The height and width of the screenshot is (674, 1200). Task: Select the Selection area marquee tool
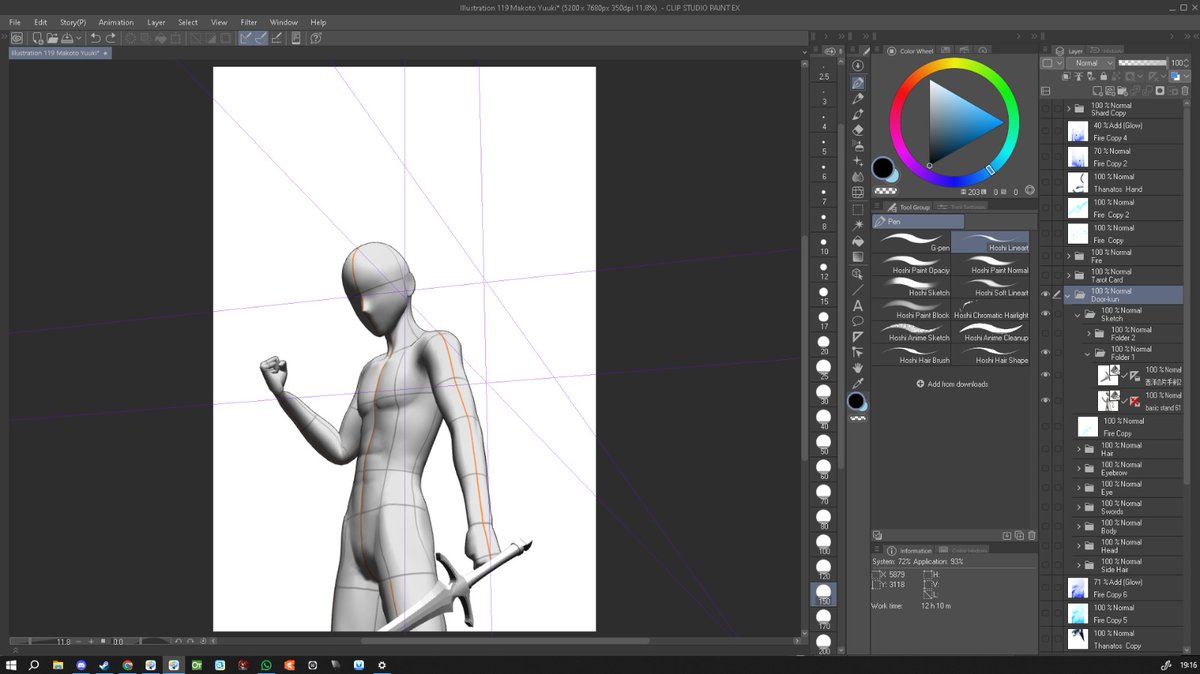coord(857,210)
